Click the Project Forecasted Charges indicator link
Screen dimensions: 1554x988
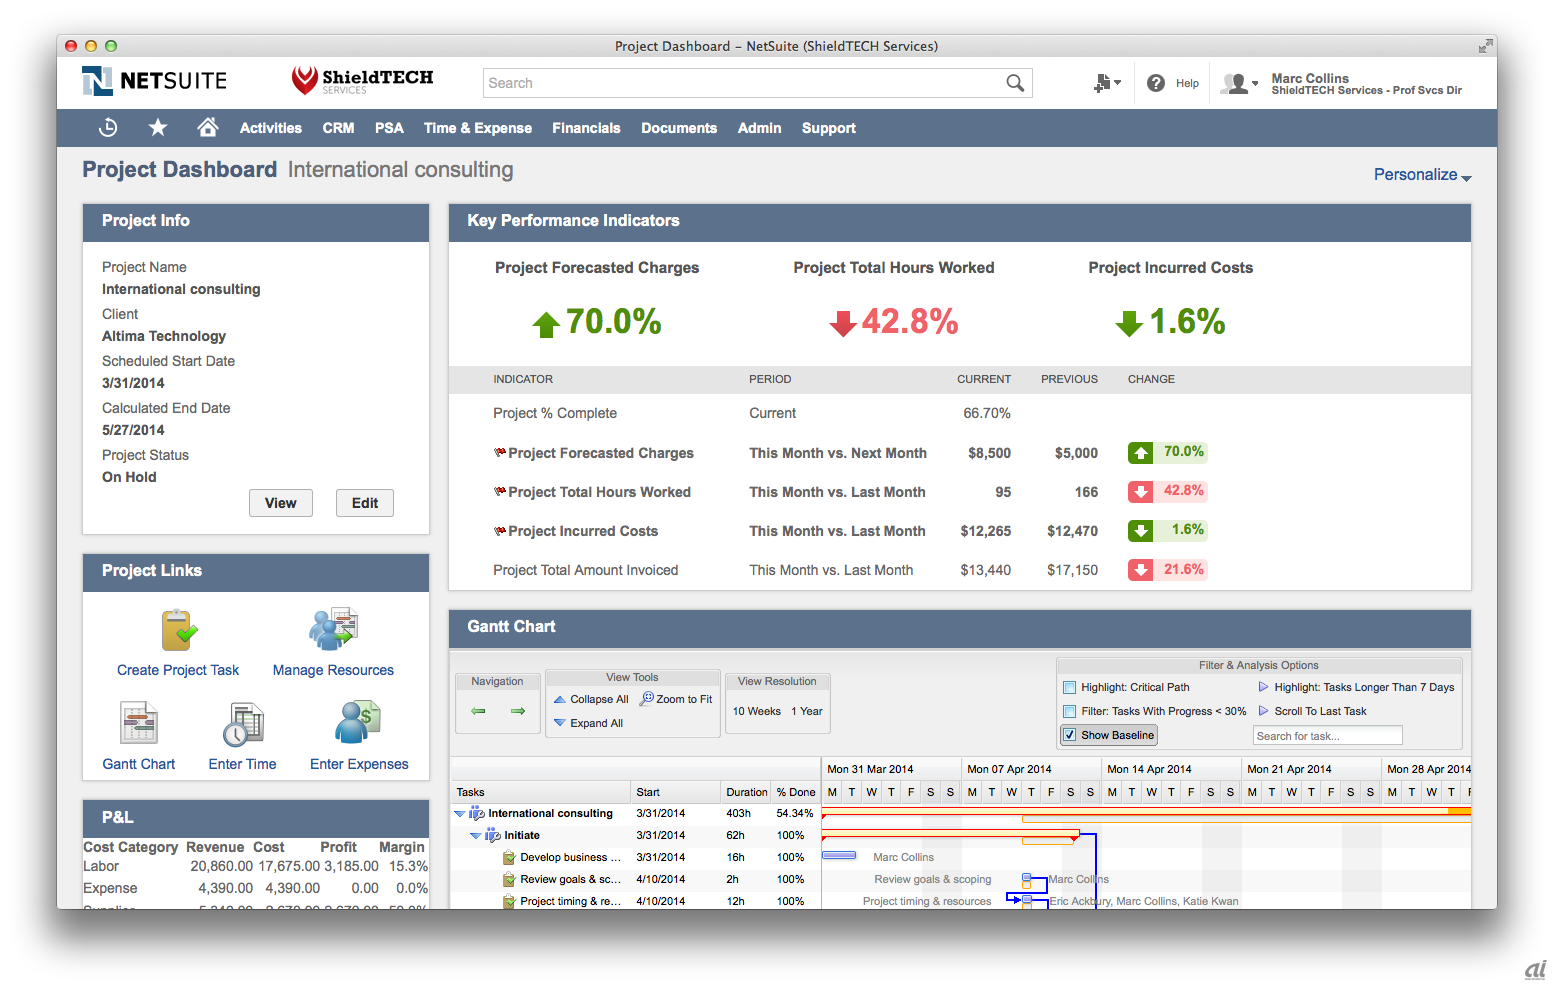(600, 453)
